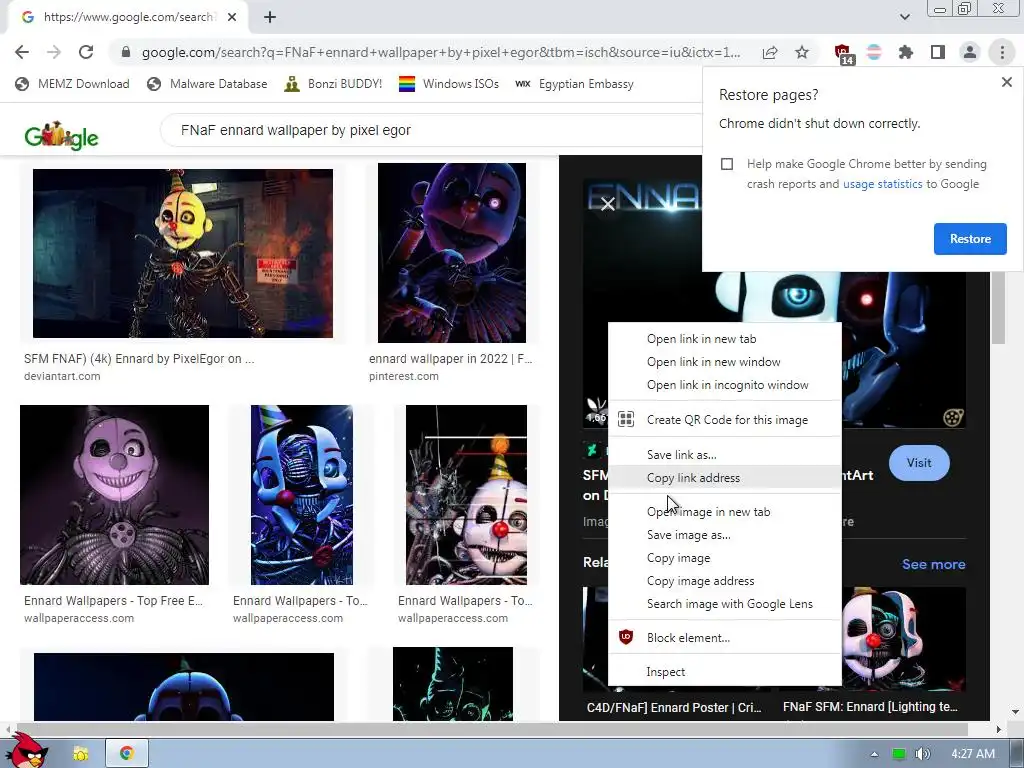Screen dimensions: 1024x768
Task: Open the file explorer taskbar icon
Action: point(81,754)
